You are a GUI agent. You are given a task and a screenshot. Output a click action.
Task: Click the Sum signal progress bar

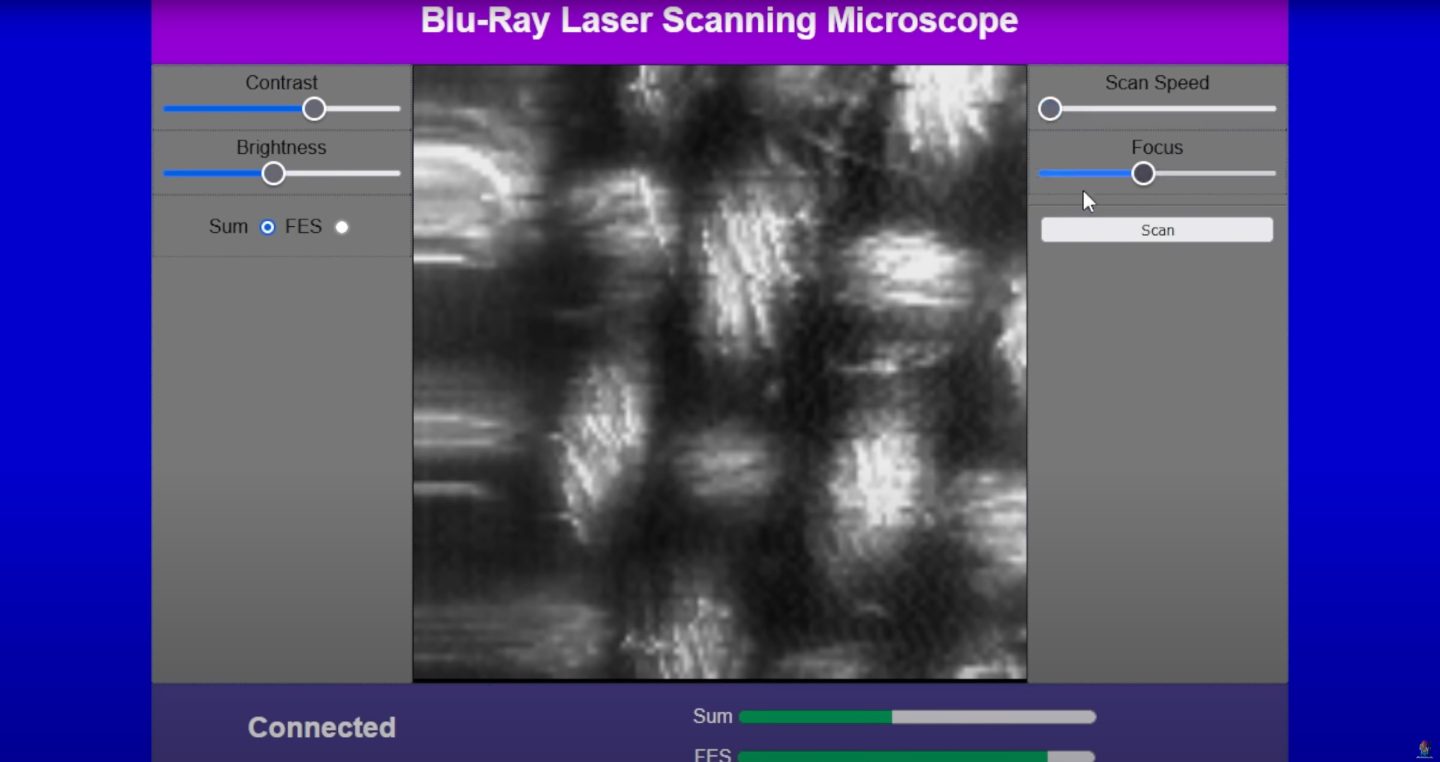coord(917,716)
